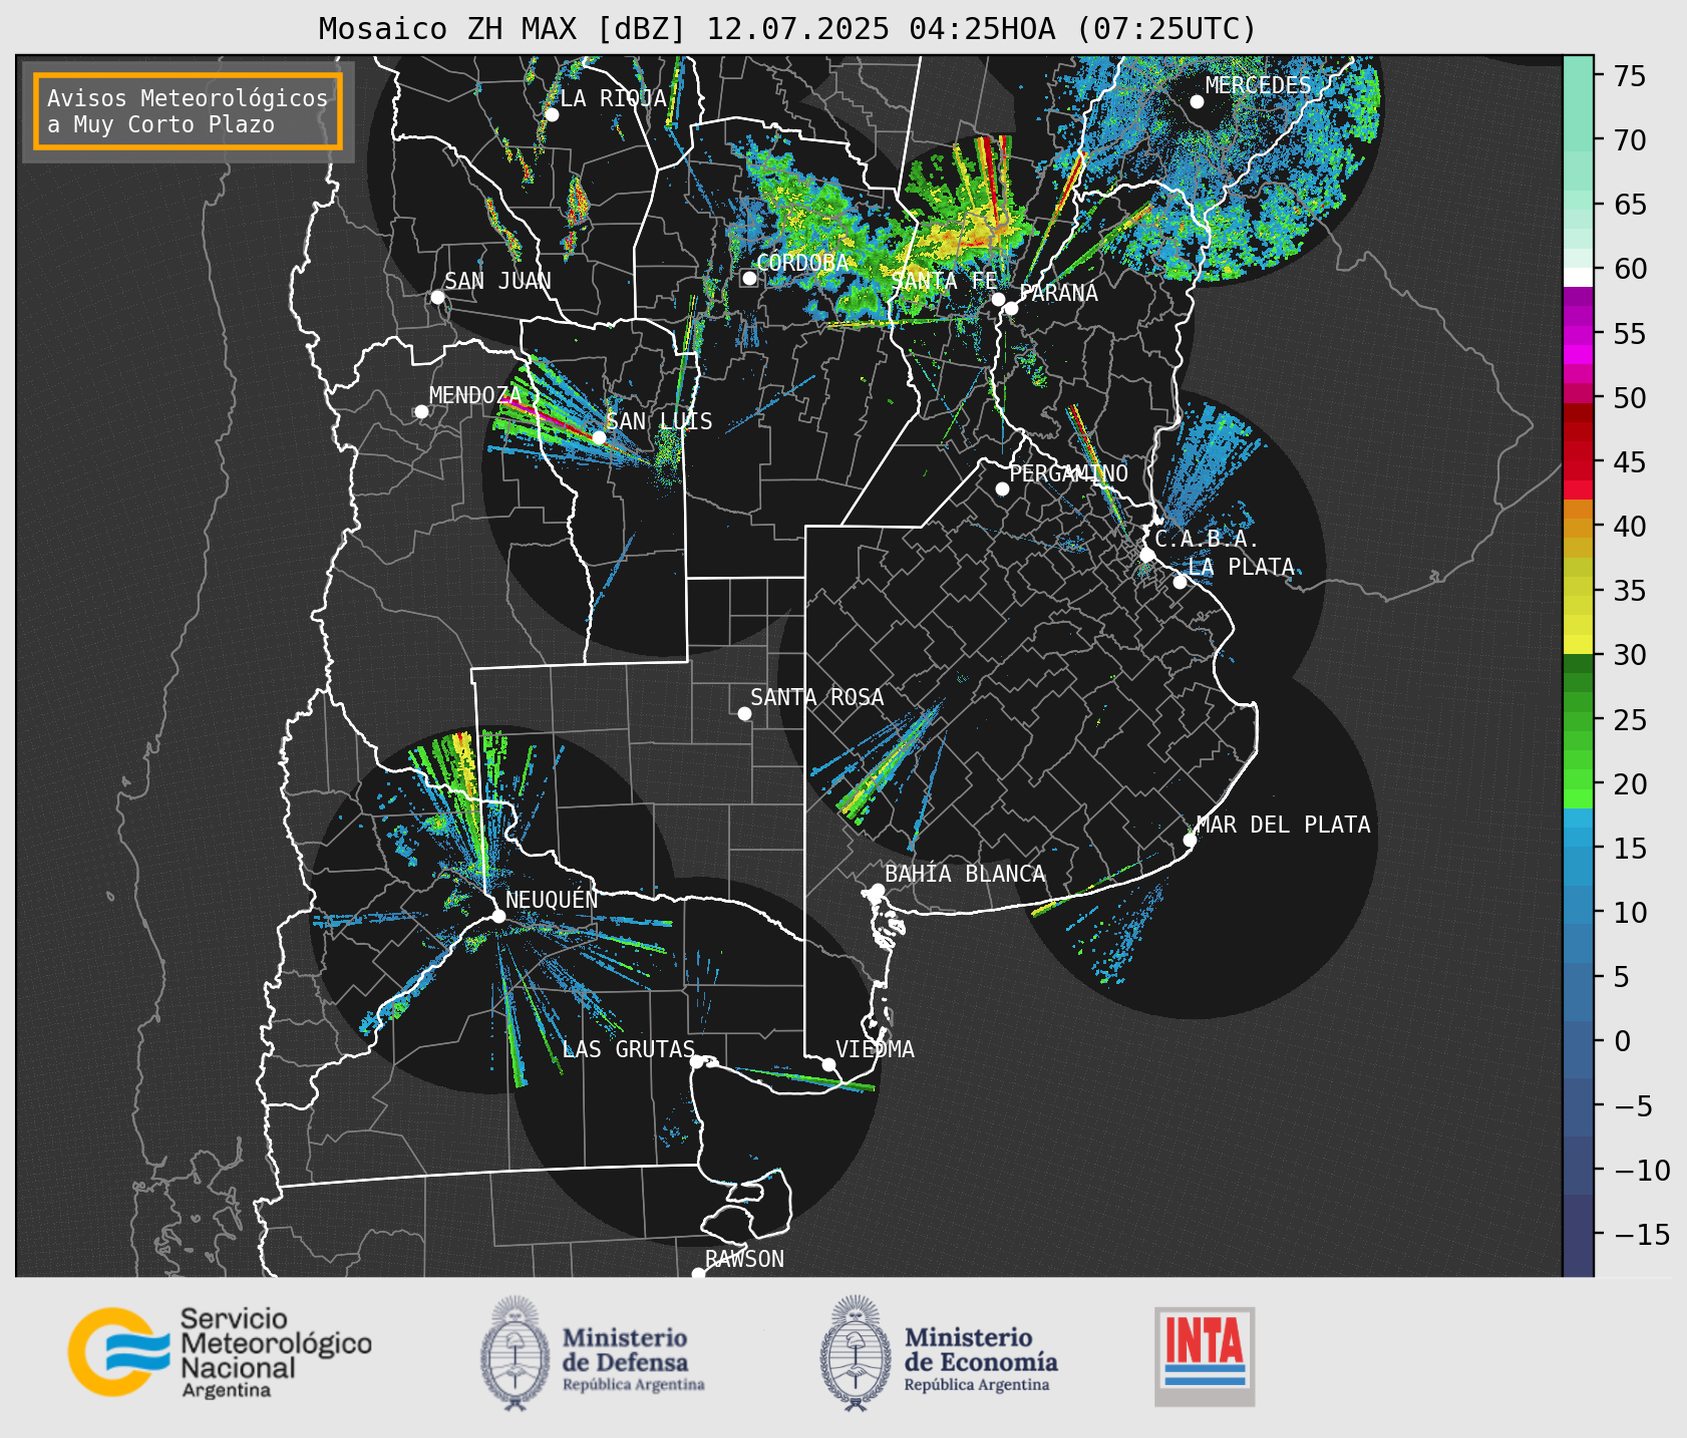Click the INTA logo

pyautogui.click(x=1204, y=1356)
